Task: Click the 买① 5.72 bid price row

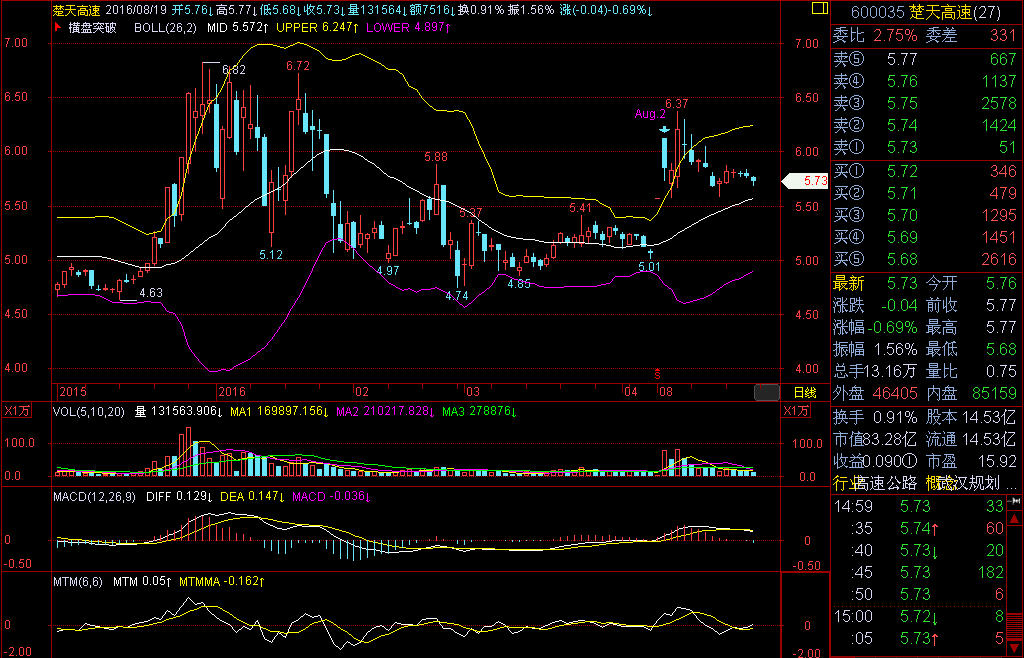Action: (927, 172)
